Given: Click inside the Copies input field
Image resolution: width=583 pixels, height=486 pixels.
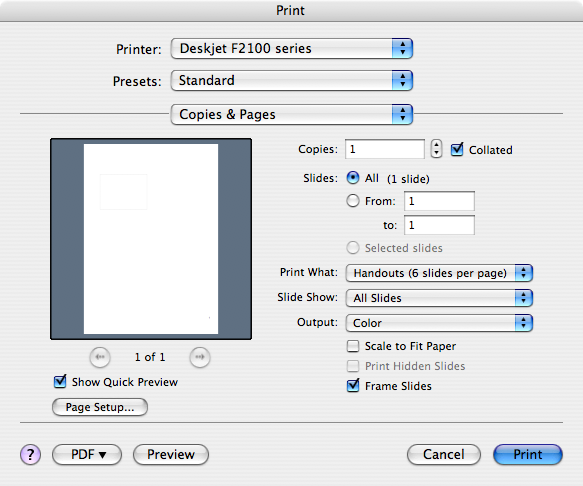Looking at the screenshot, I should [x=385, y=149].
